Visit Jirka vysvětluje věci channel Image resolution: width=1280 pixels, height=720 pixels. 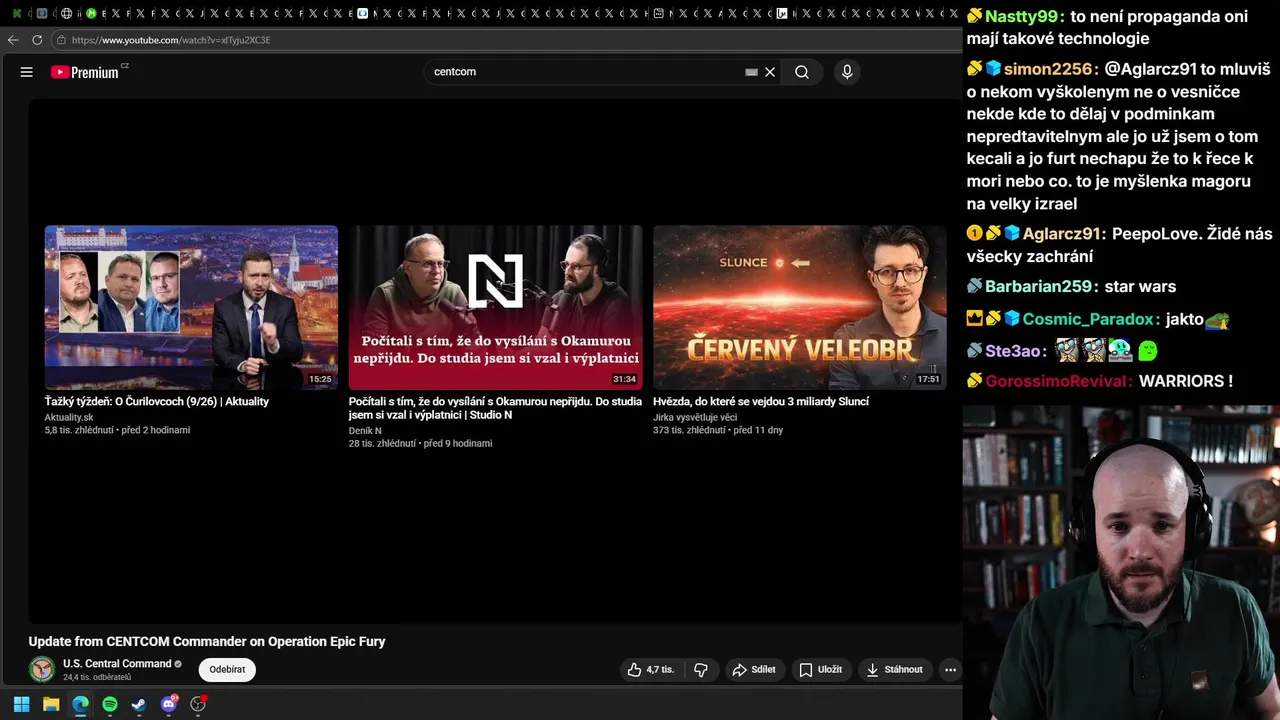point(695,417)
